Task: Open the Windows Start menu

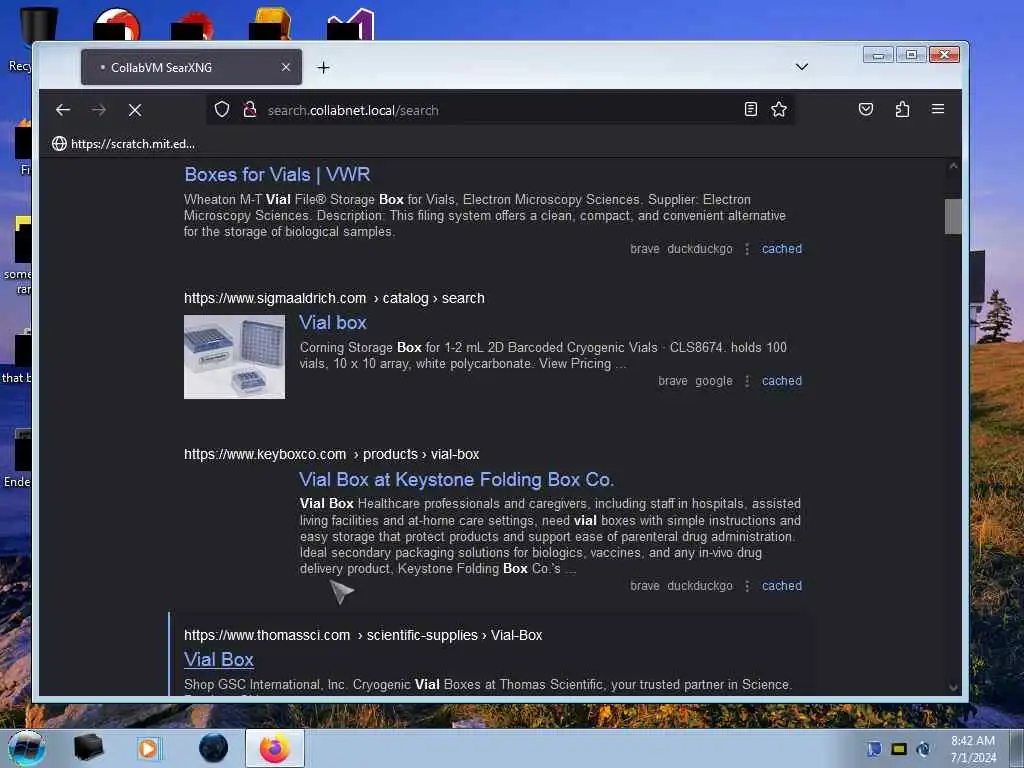Action: 27,748
